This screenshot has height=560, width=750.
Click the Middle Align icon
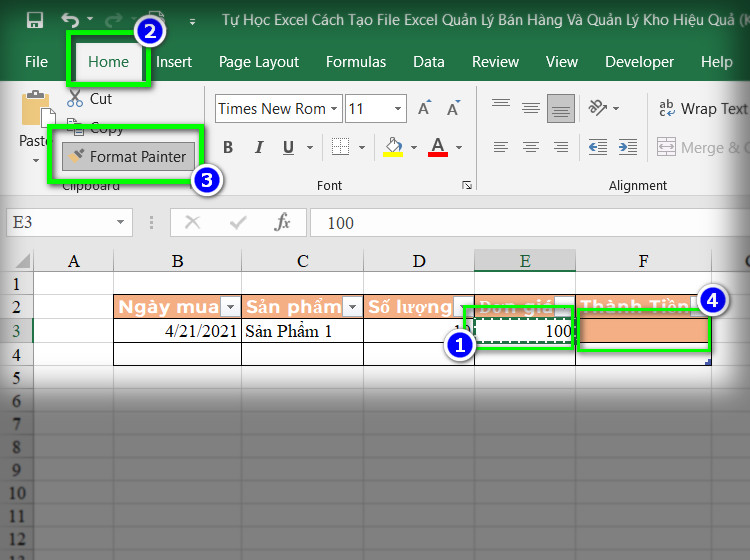(x=531, y=109)
